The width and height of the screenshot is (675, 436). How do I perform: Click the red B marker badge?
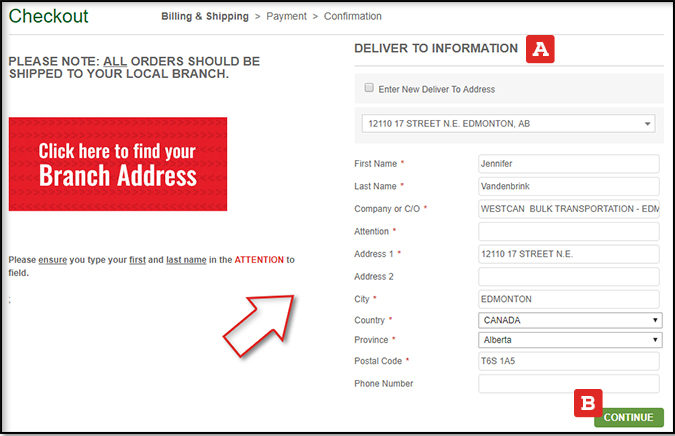587,404
